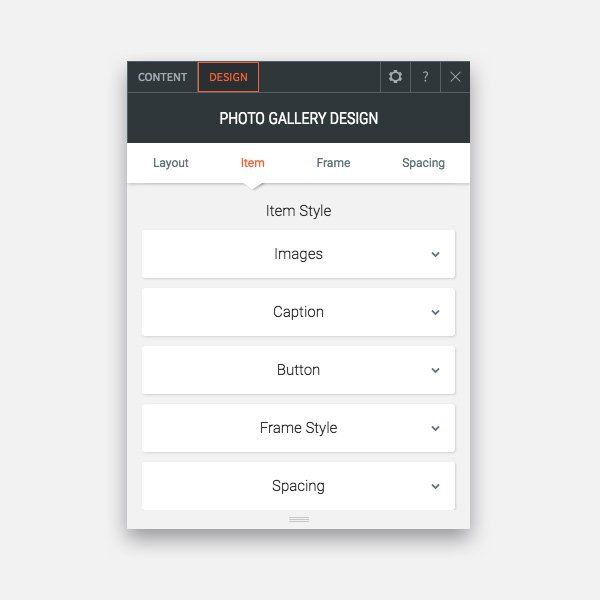Click the chevron on the Images row
Screen dimensions: 600x600
[x=435, y=254]
